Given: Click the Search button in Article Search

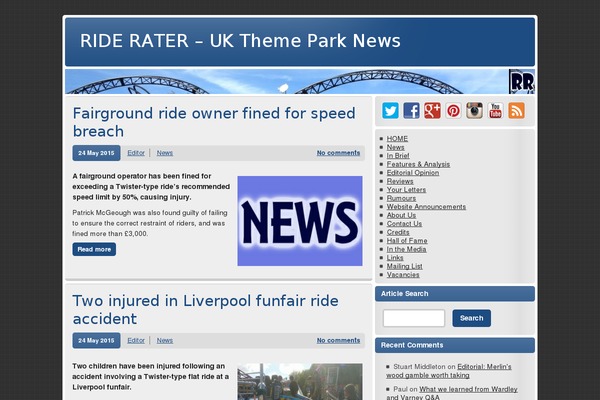Looking at the screenshot, I should pos(471,318).
